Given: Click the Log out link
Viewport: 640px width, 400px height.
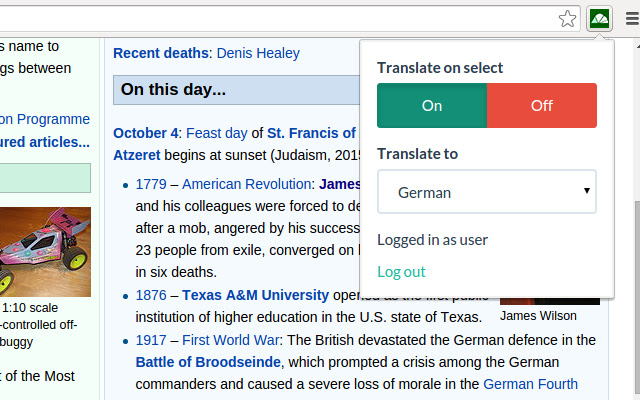Looking at the screenshot, I should tap(401, 272).
